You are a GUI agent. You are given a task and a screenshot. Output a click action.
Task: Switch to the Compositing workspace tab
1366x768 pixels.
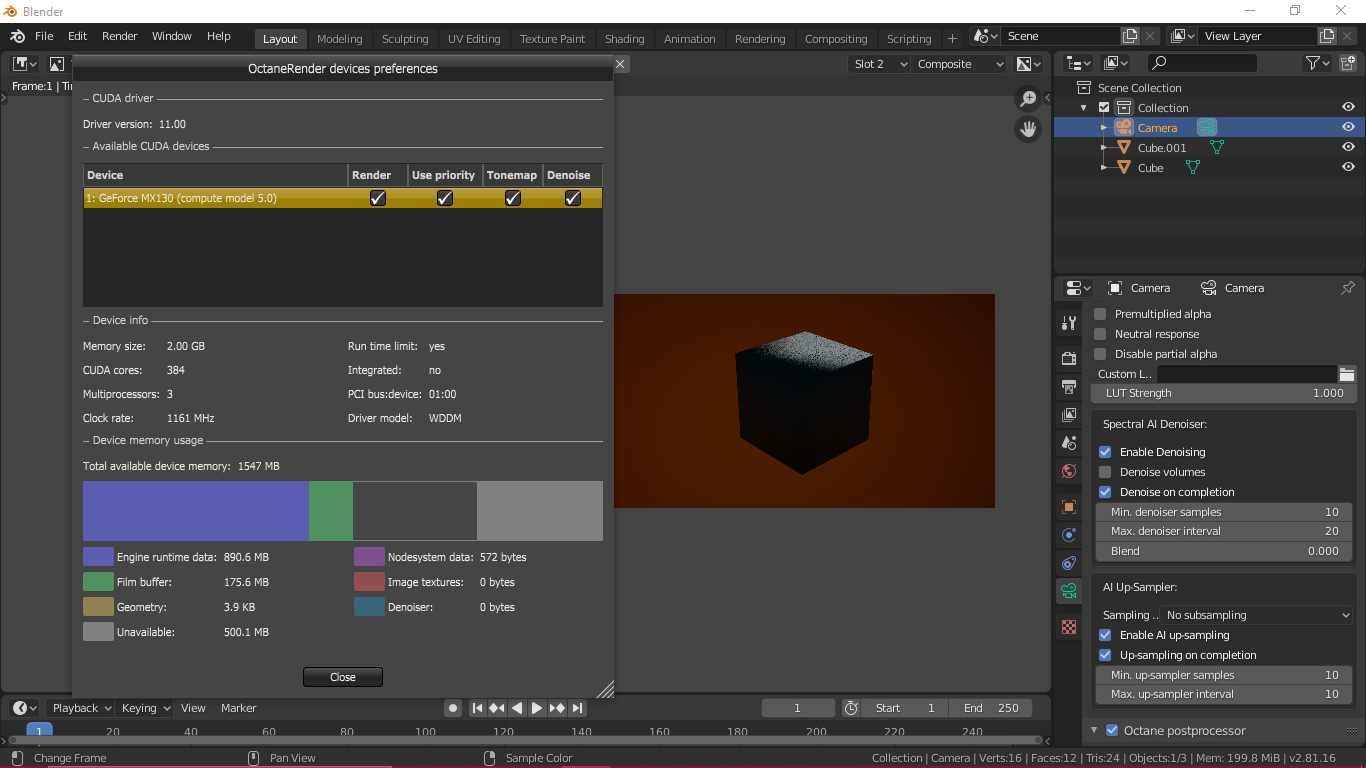click(x=836, y=39)
